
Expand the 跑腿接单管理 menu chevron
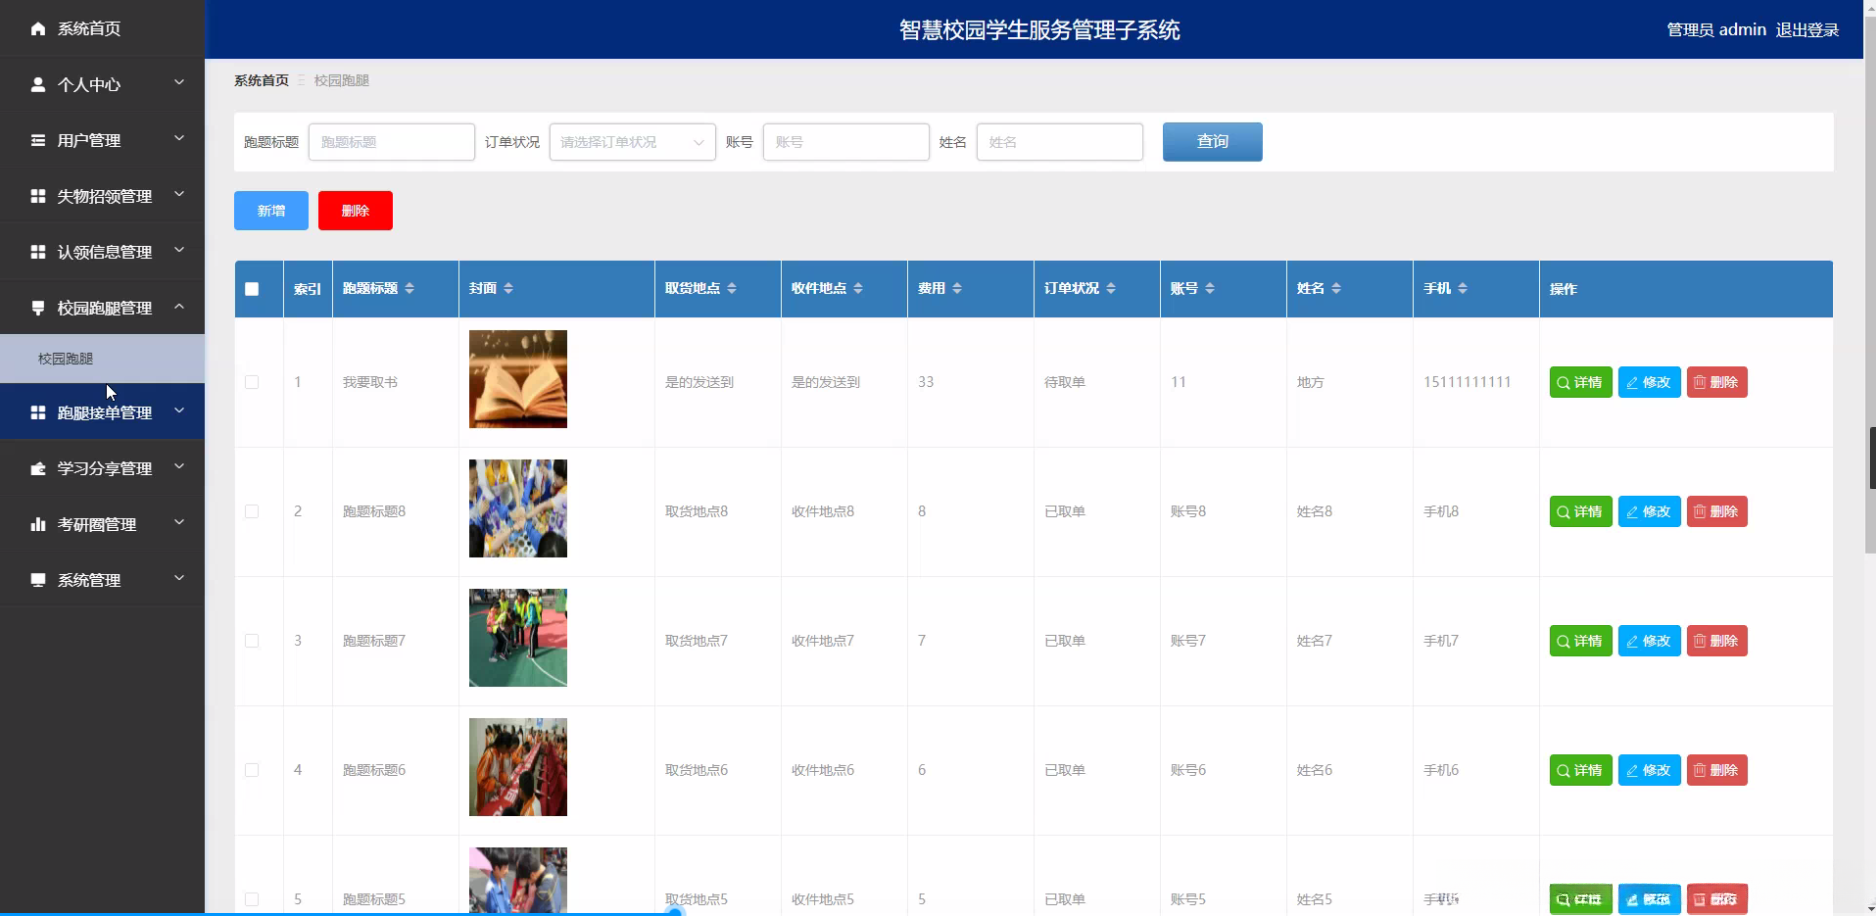(179, 411)
